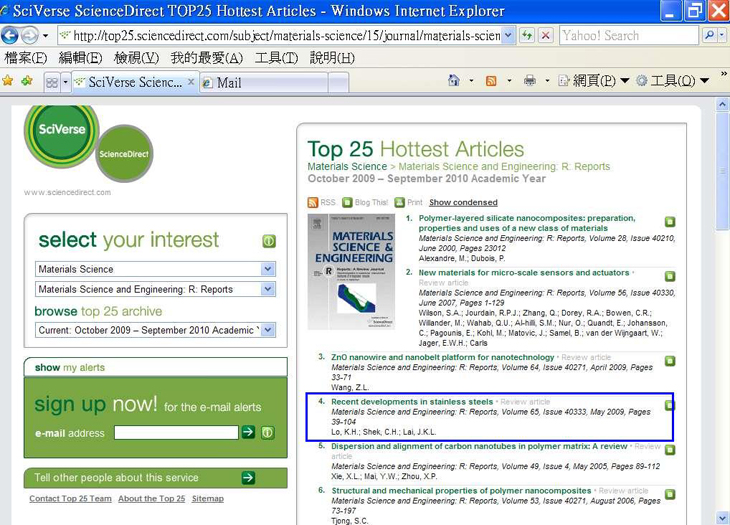Click the page scrollbar down arrow
The height and width of the screenshot is (525, 730).
click(722, 518)
